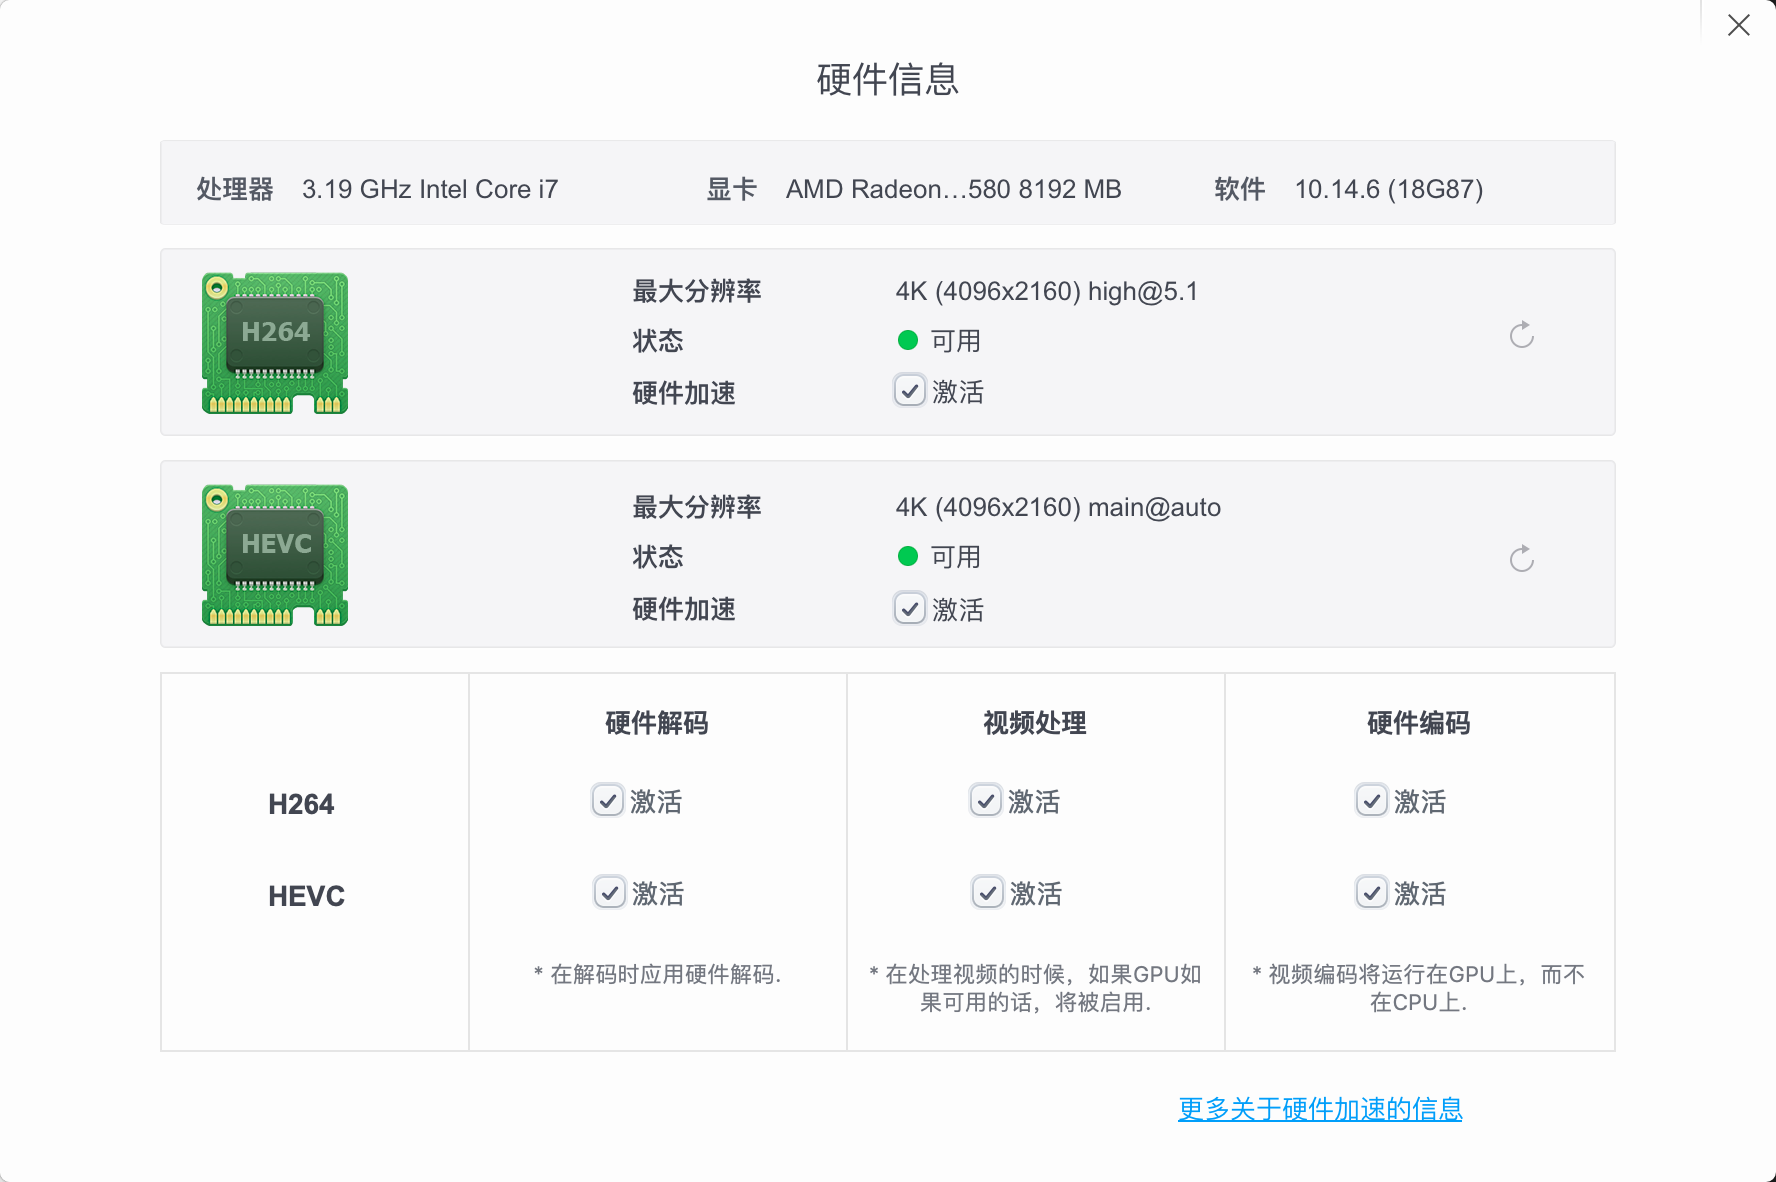Click the 处理器 label

[x=235, y=189]
